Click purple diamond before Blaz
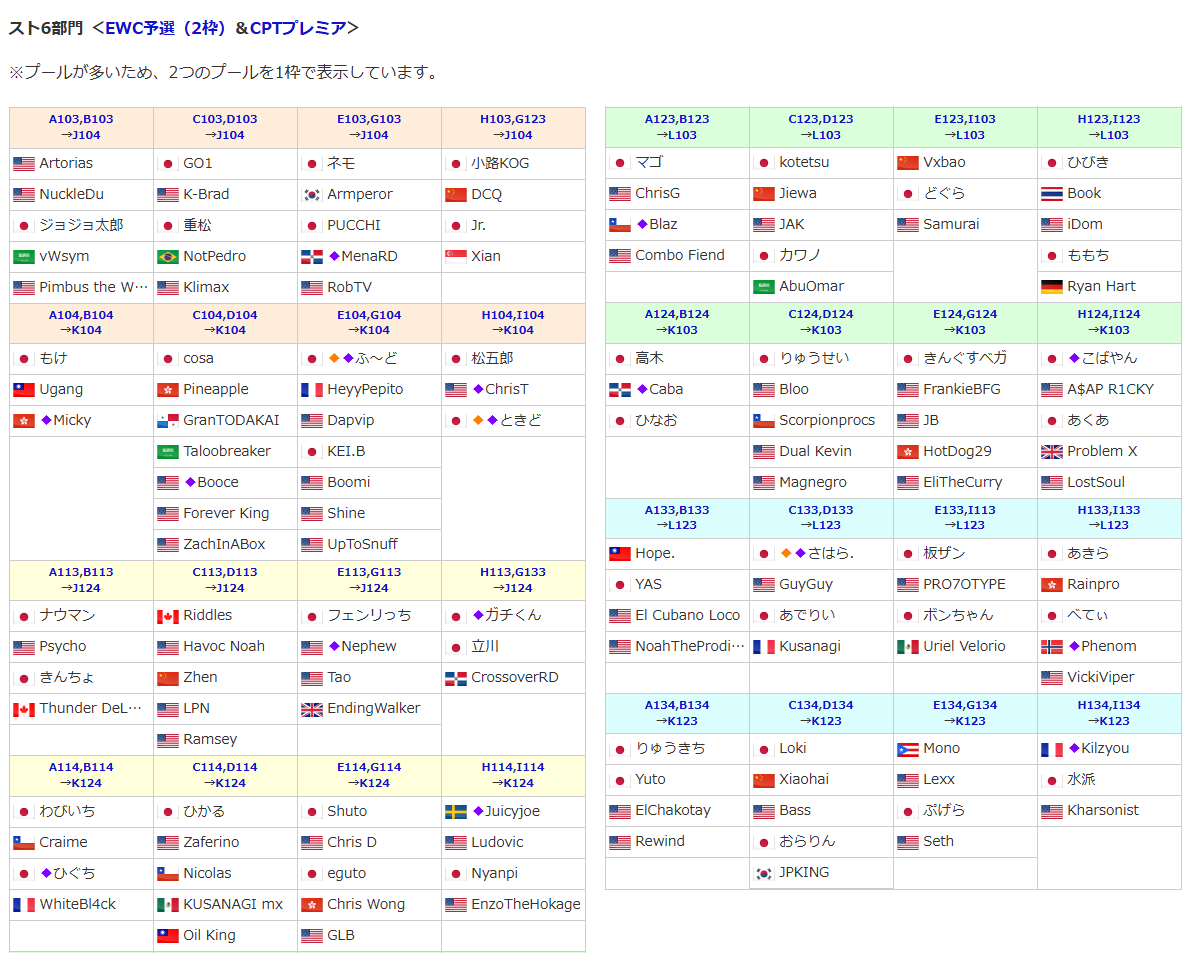This screenshot has width=1189, height=953. click(642, 224)
